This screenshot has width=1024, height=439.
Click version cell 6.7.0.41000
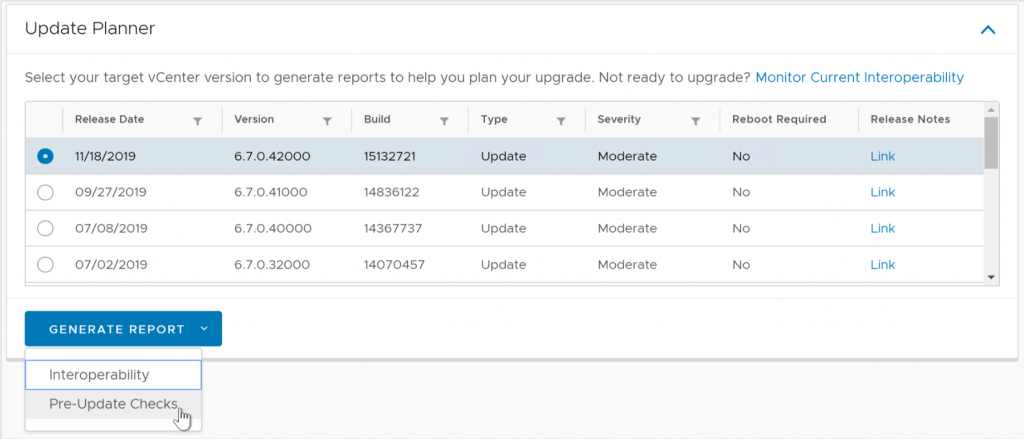(x=271, y=192)
